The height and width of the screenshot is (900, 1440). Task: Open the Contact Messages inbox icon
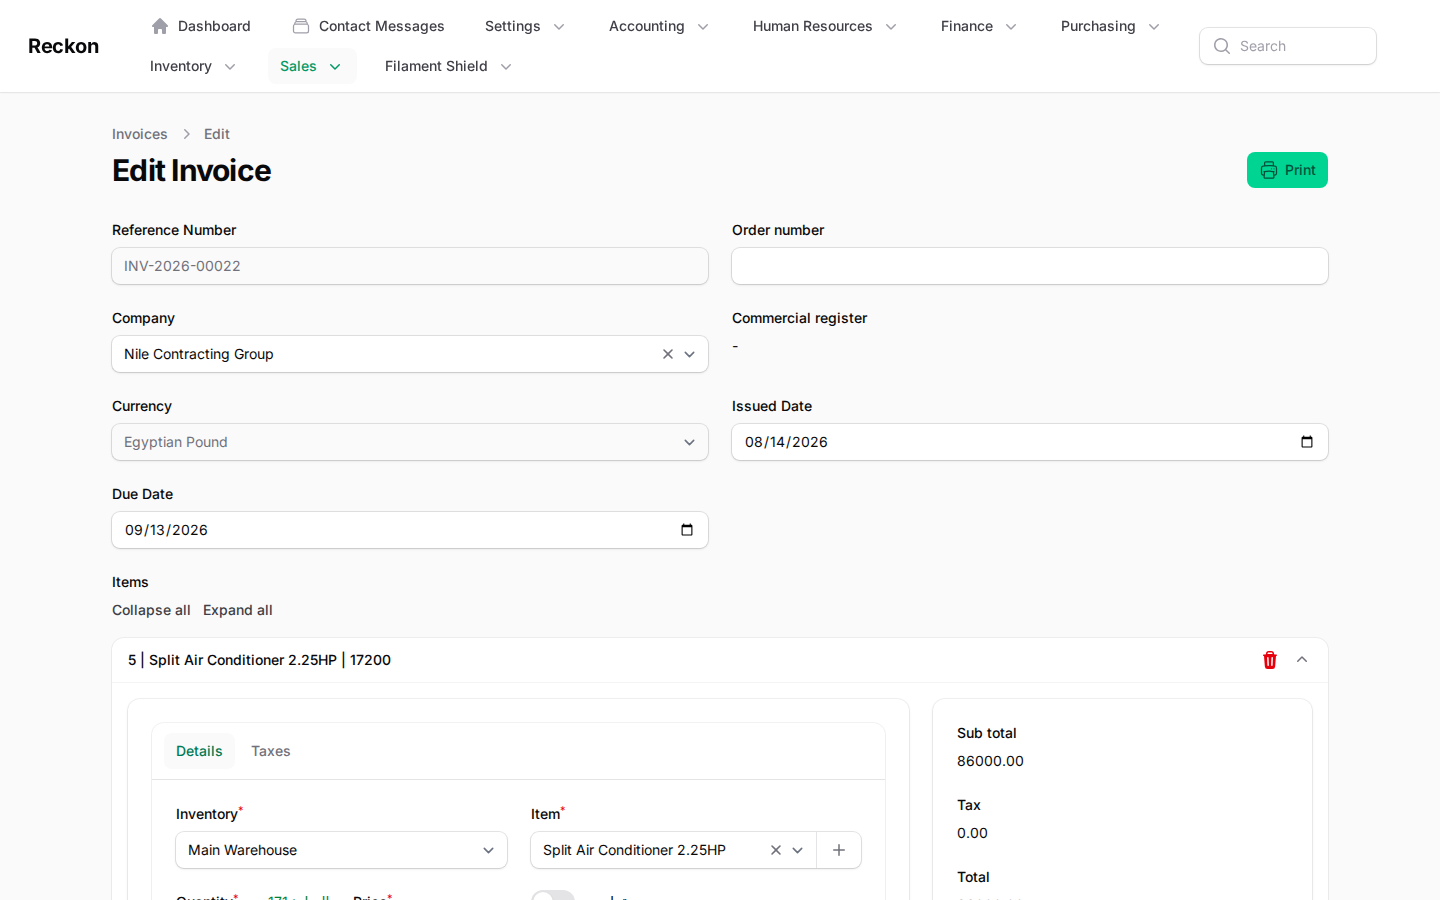301,26
